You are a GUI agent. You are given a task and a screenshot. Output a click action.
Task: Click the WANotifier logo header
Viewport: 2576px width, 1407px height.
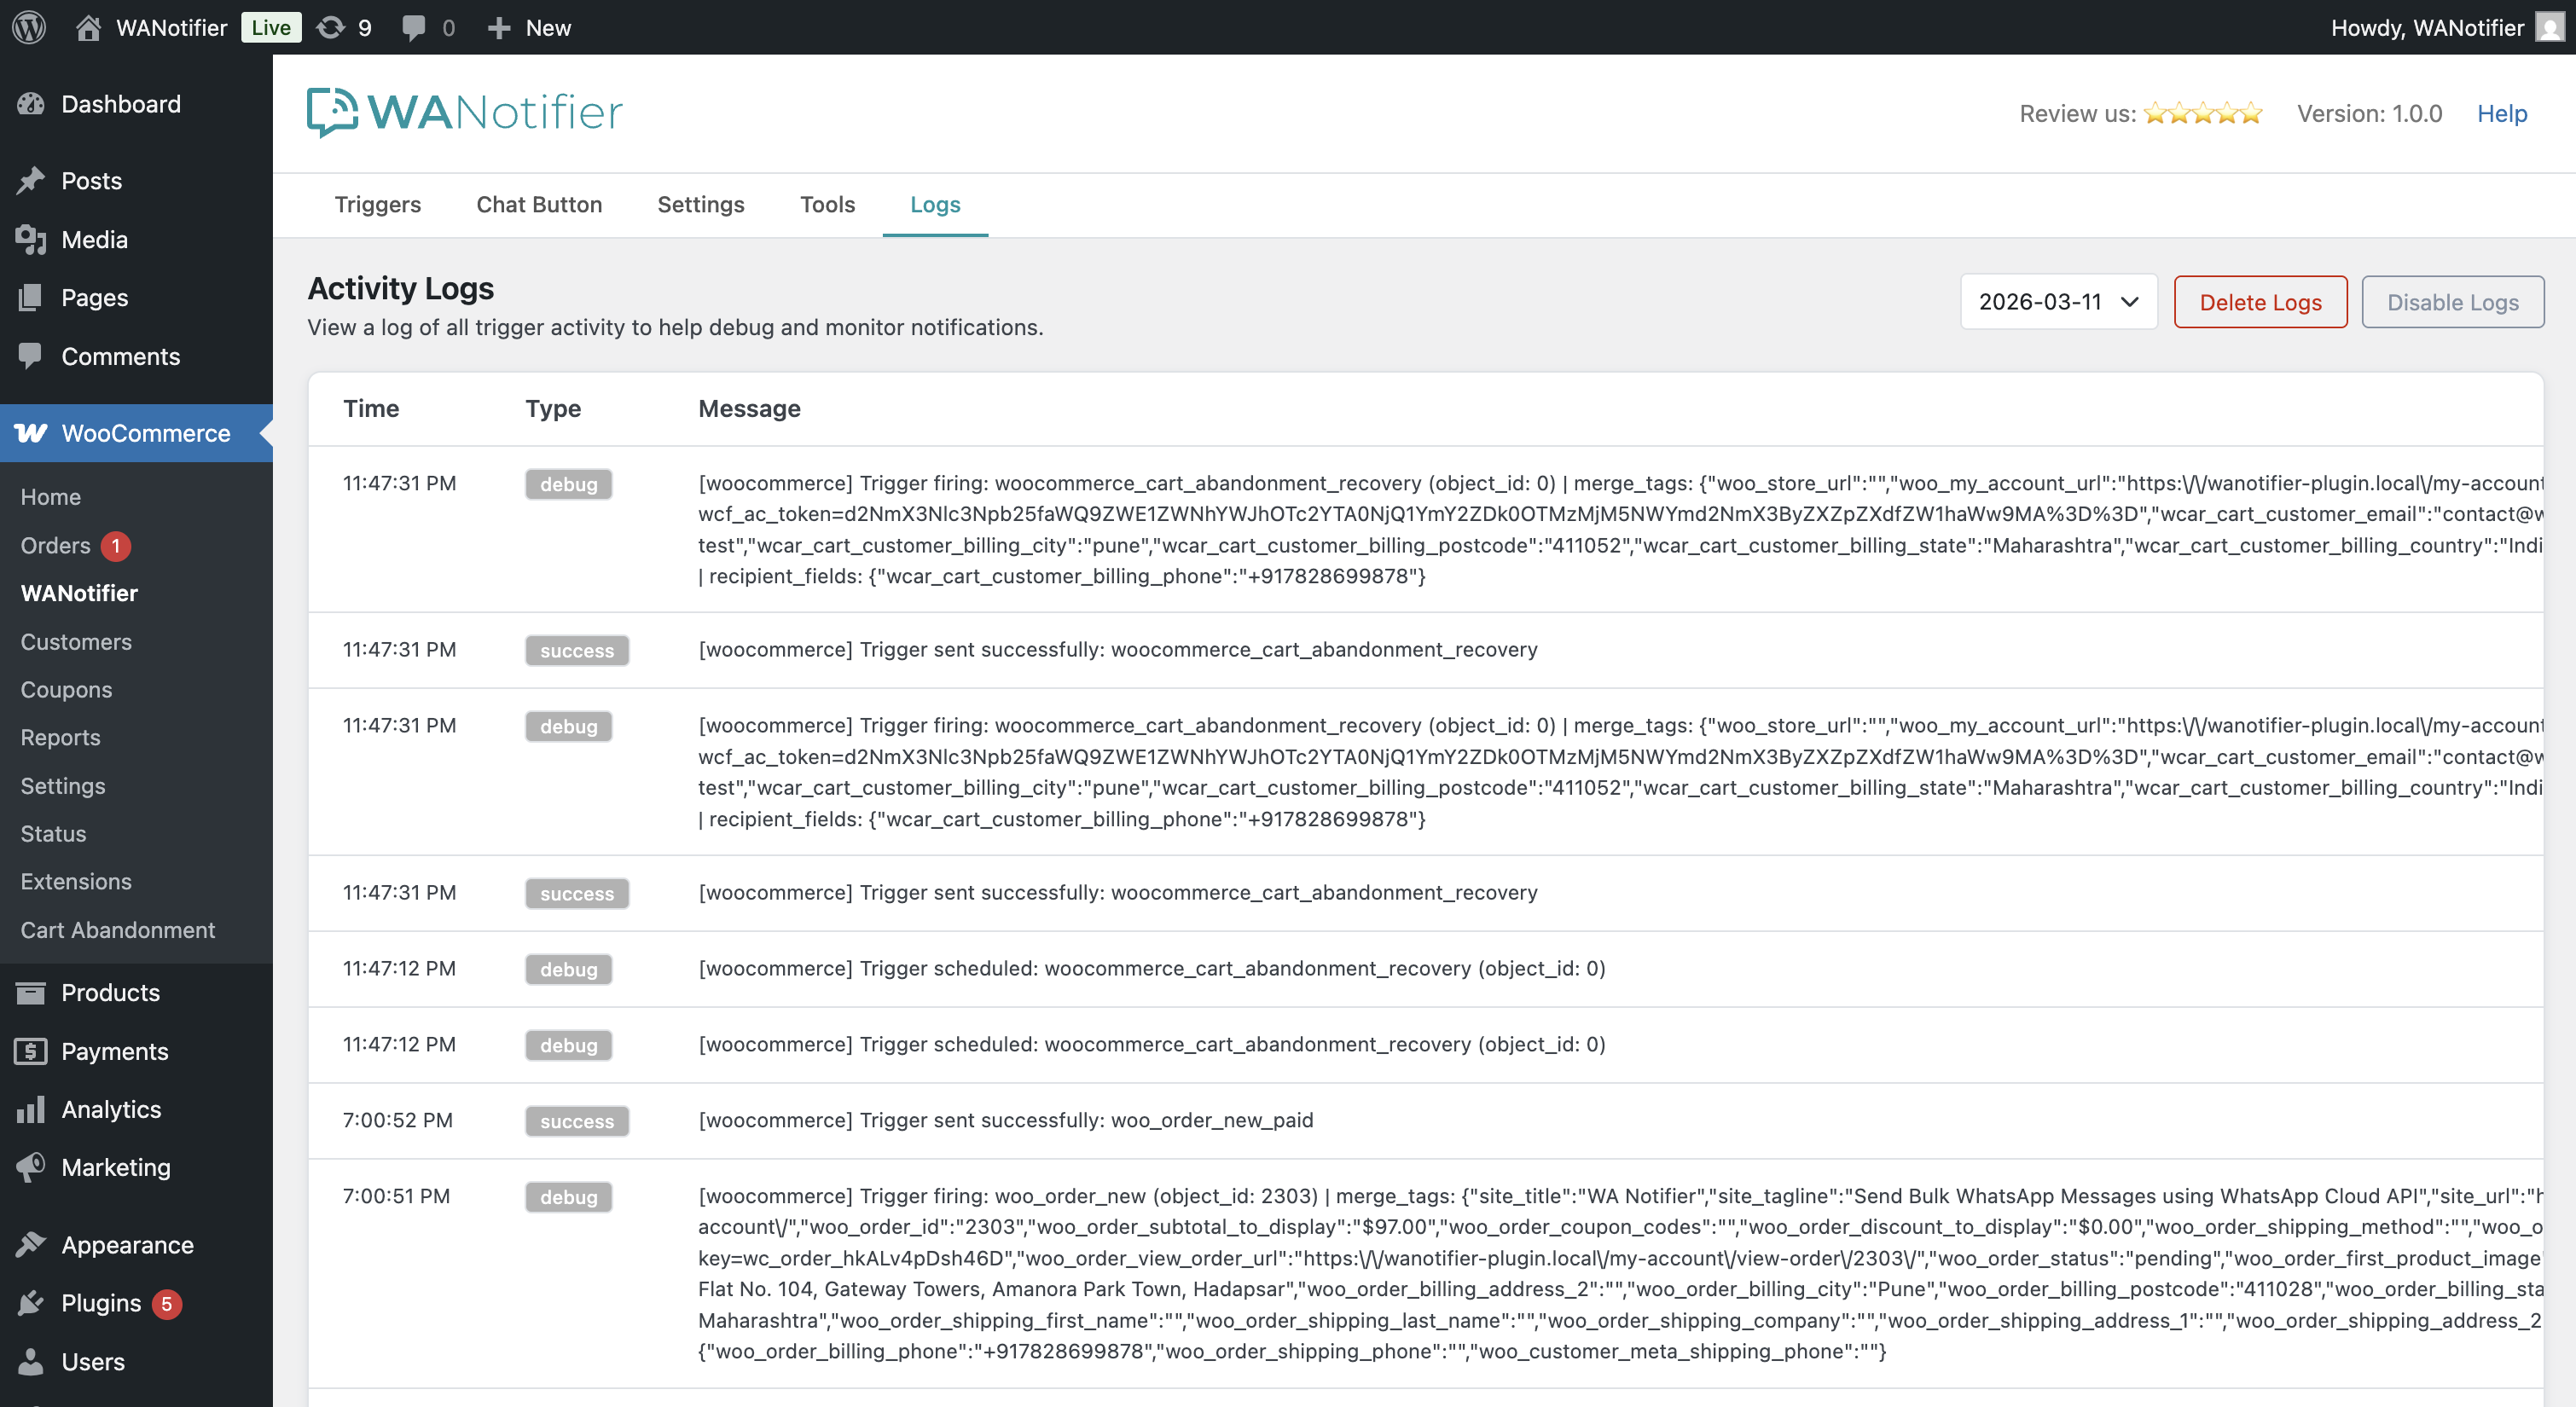coord(463,112)
